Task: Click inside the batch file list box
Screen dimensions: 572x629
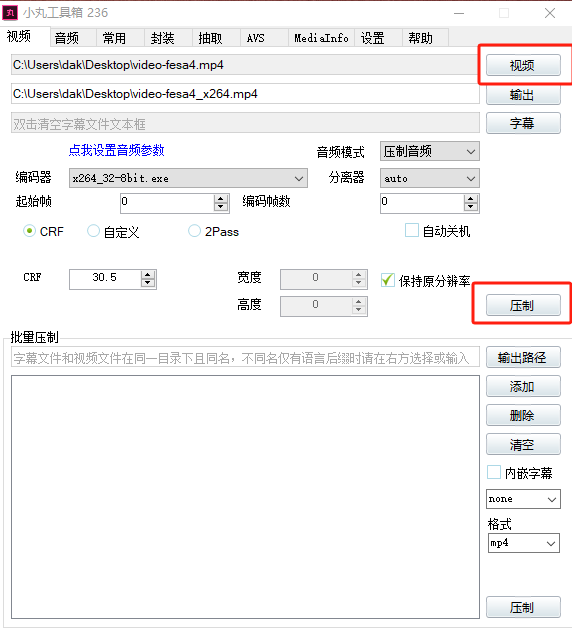Action: pos(245,497)
